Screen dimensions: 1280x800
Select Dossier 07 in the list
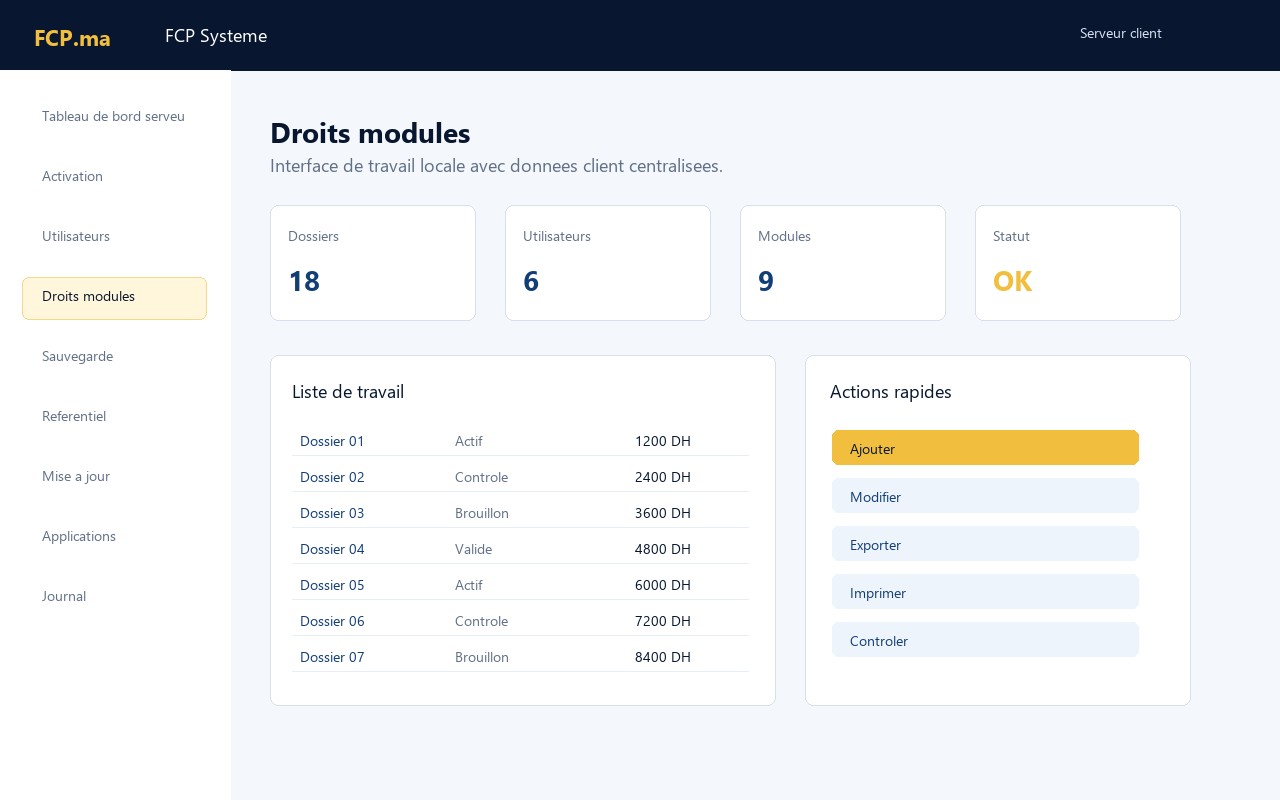pos(332,657)
